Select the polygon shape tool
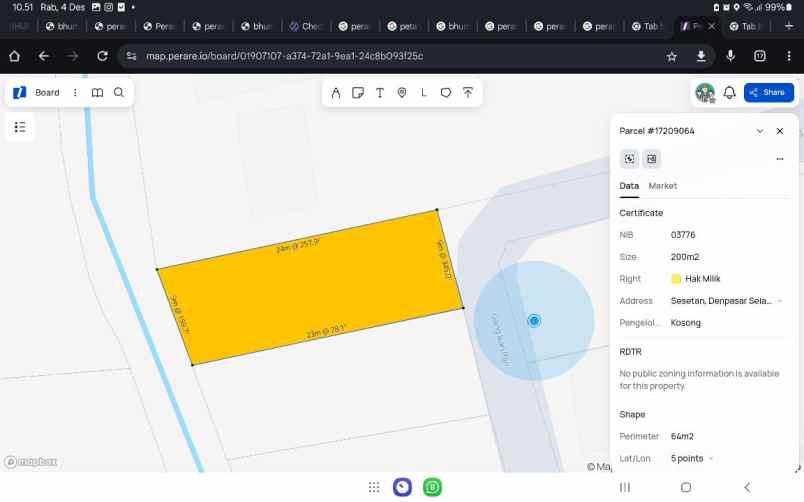The height and width of the screenshot is (502, 804). pos(446,93)
